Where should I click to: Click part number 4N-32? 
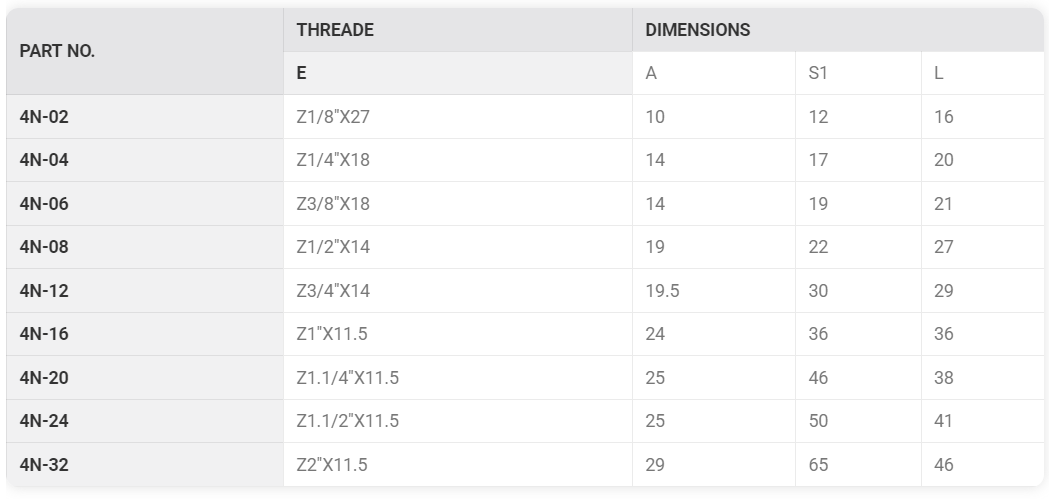click(44, 465)
